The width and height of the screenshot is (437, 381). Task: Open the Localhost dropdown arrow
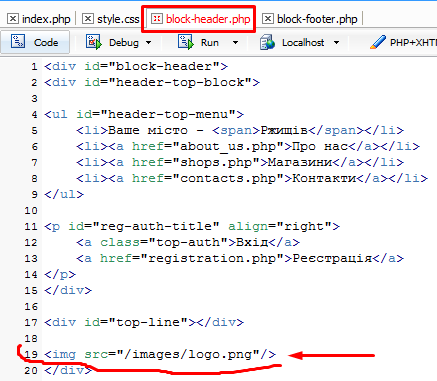click(336, 43)
